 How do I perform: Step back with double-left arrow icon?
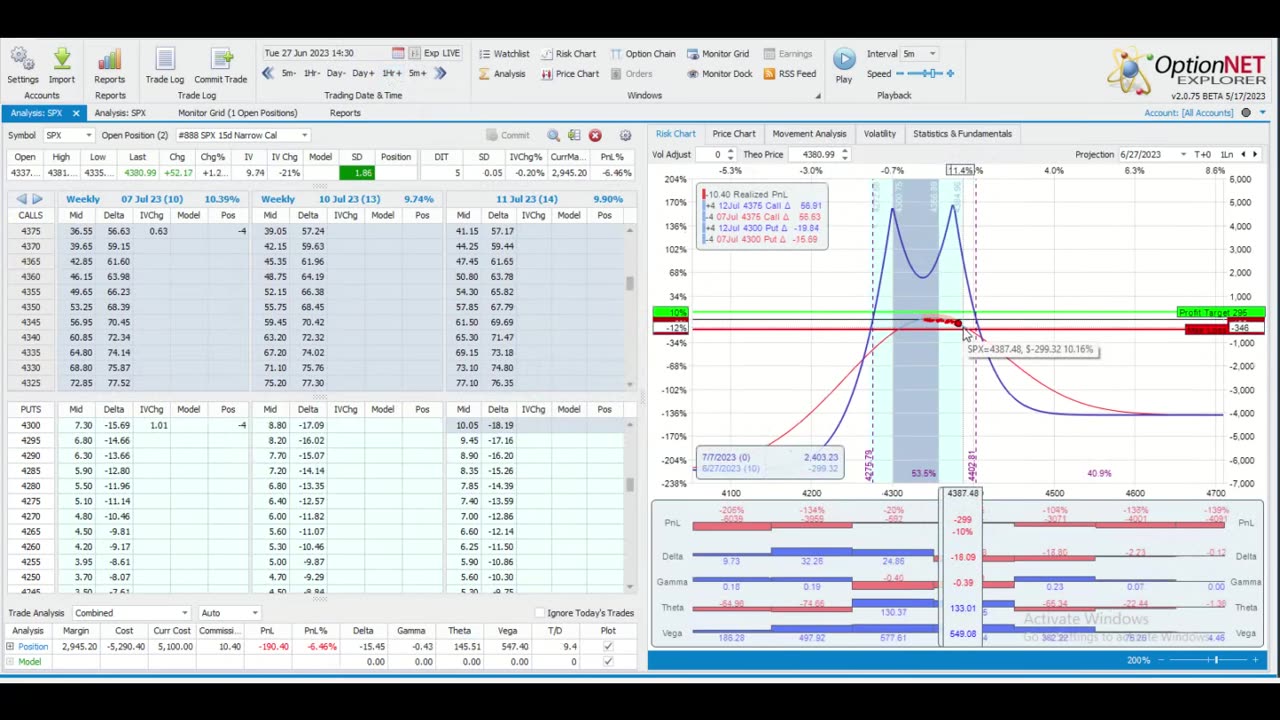point(268,73)
